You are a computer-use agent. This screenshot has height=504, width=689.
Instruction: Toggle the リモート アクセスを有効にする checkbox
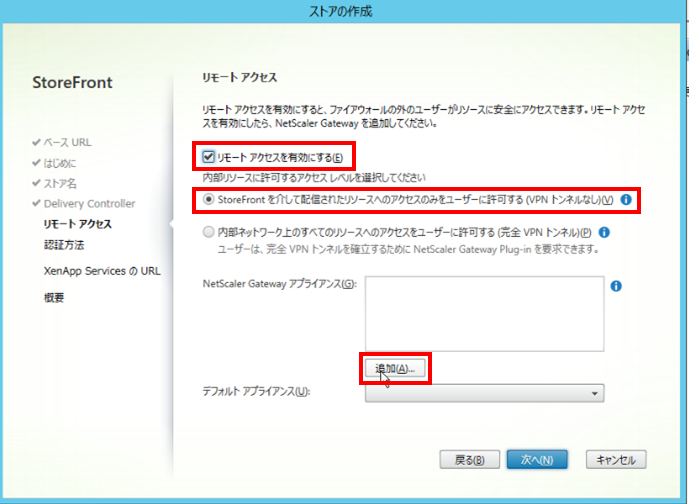tap(208, 157)
